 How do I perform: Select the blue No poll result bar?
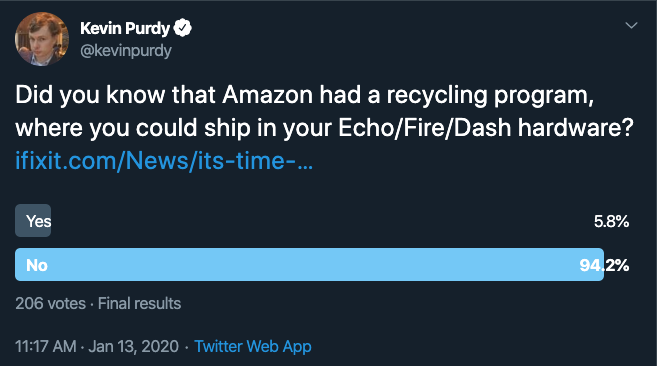309,265
